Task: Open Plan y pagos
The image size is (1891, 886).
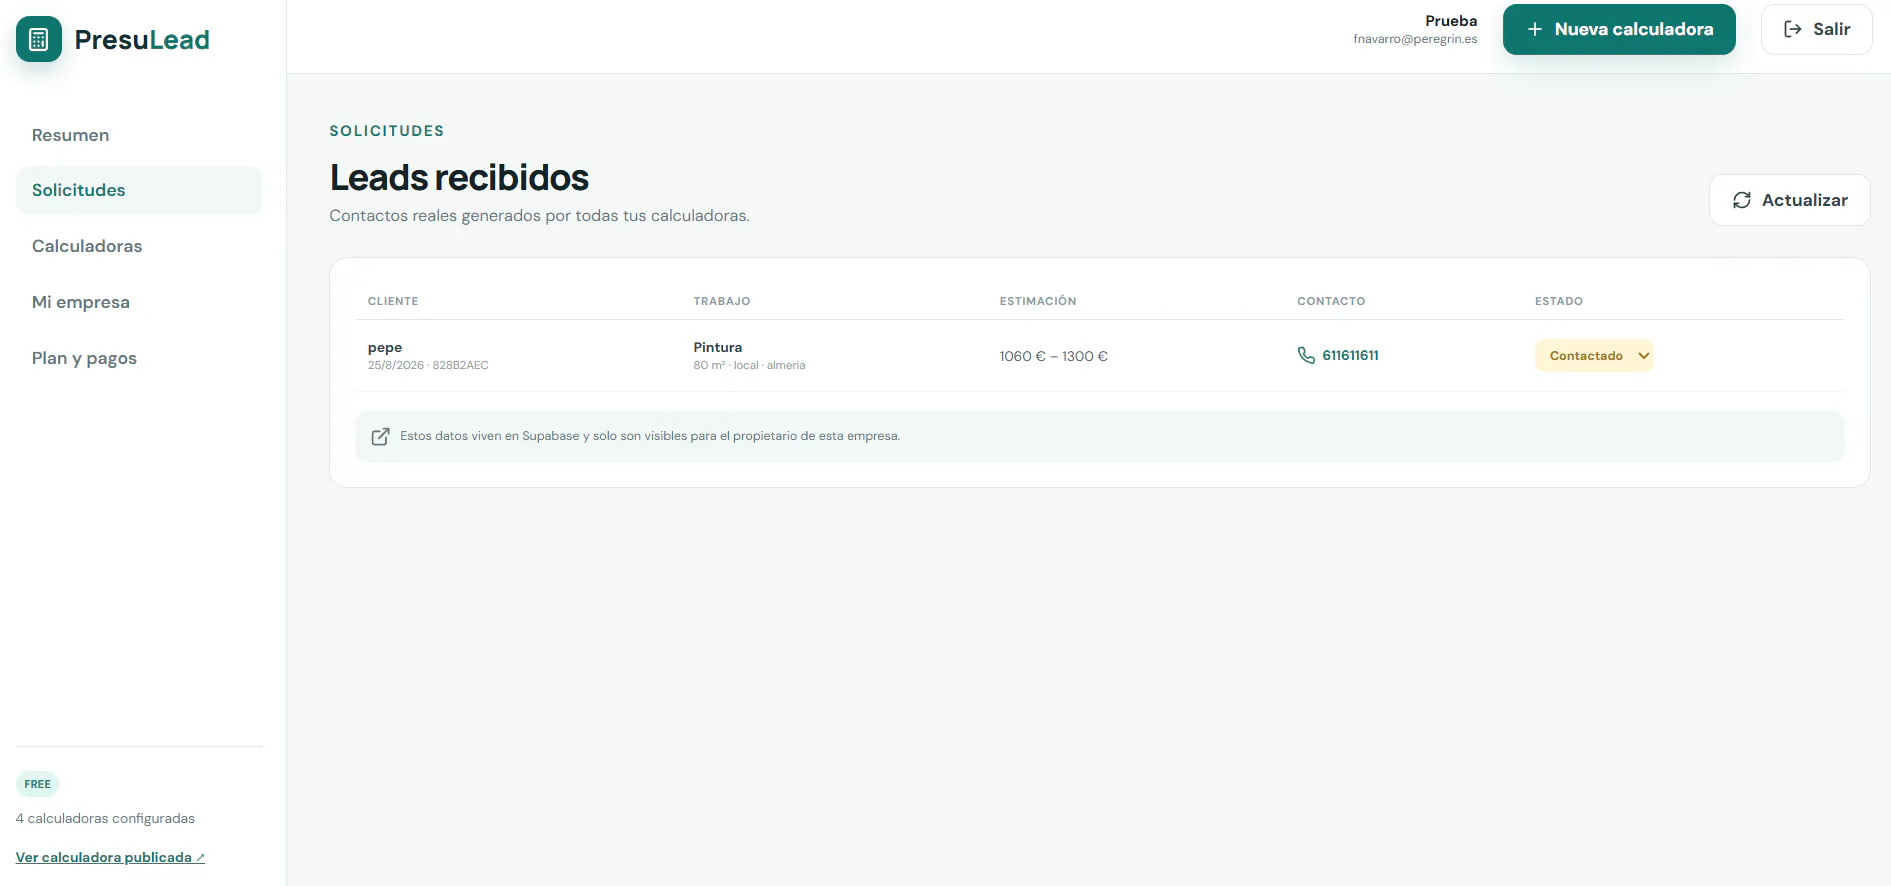Action: [x=84, y=358]
